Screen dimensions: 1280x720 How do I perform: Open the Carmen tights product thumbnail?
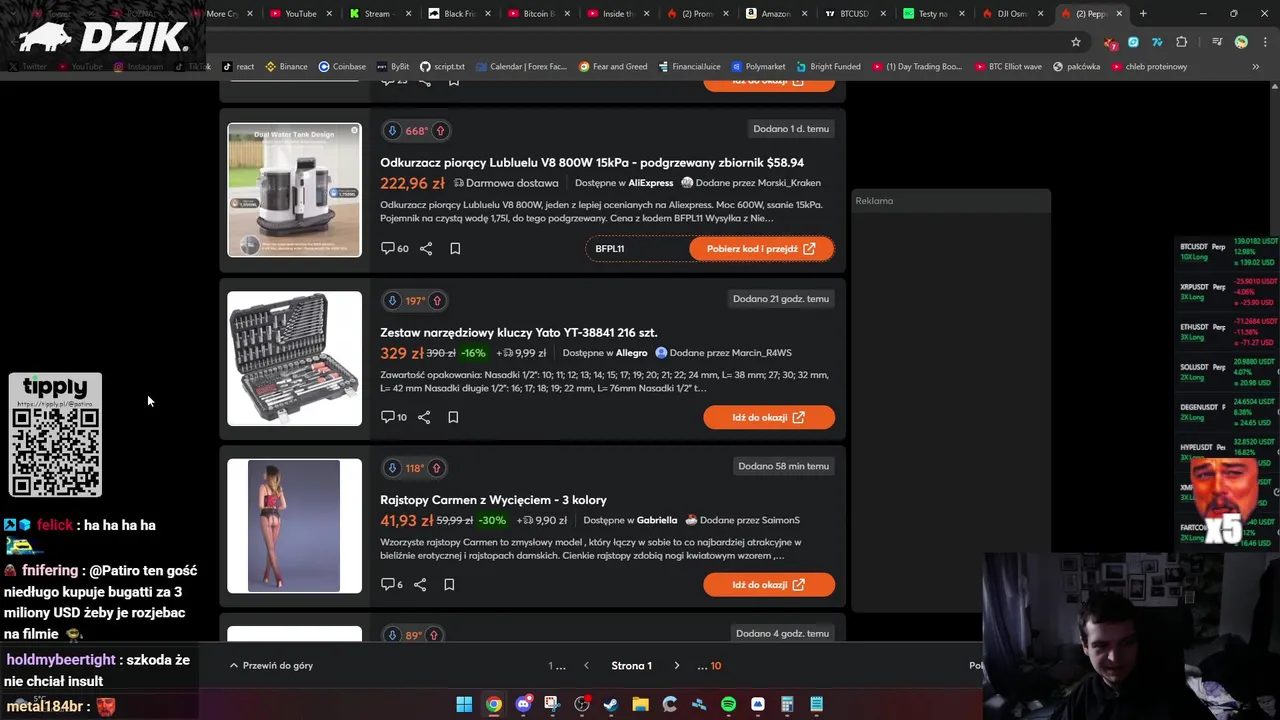pyautogui.click(x=294, y=526)
